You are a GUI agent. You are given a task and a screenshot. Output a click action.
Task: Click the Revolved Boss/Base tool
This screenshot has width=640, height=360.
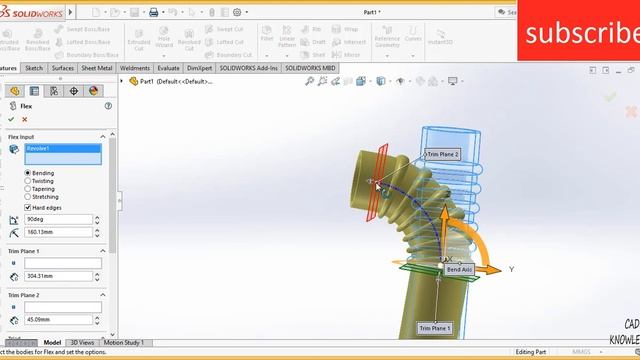38,39
